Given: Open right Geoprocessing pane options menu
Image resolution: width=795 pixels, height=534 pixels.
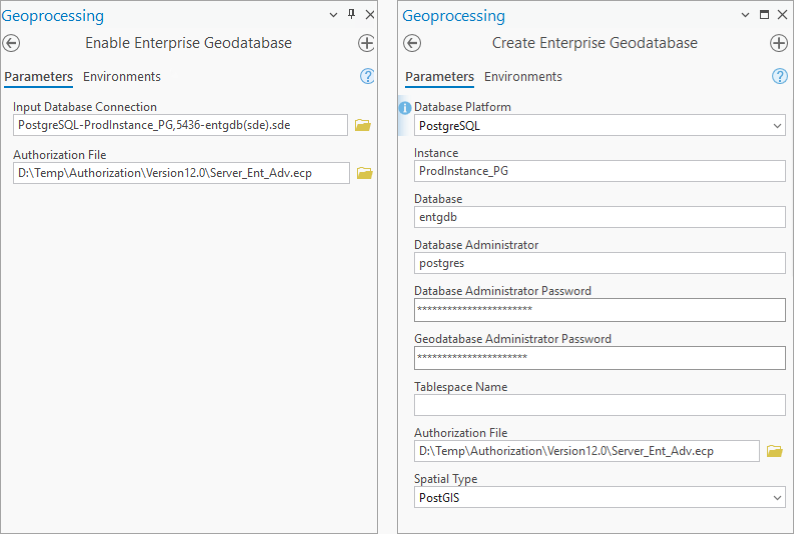Looking at the screenshot, I should (x=745, y=15).
